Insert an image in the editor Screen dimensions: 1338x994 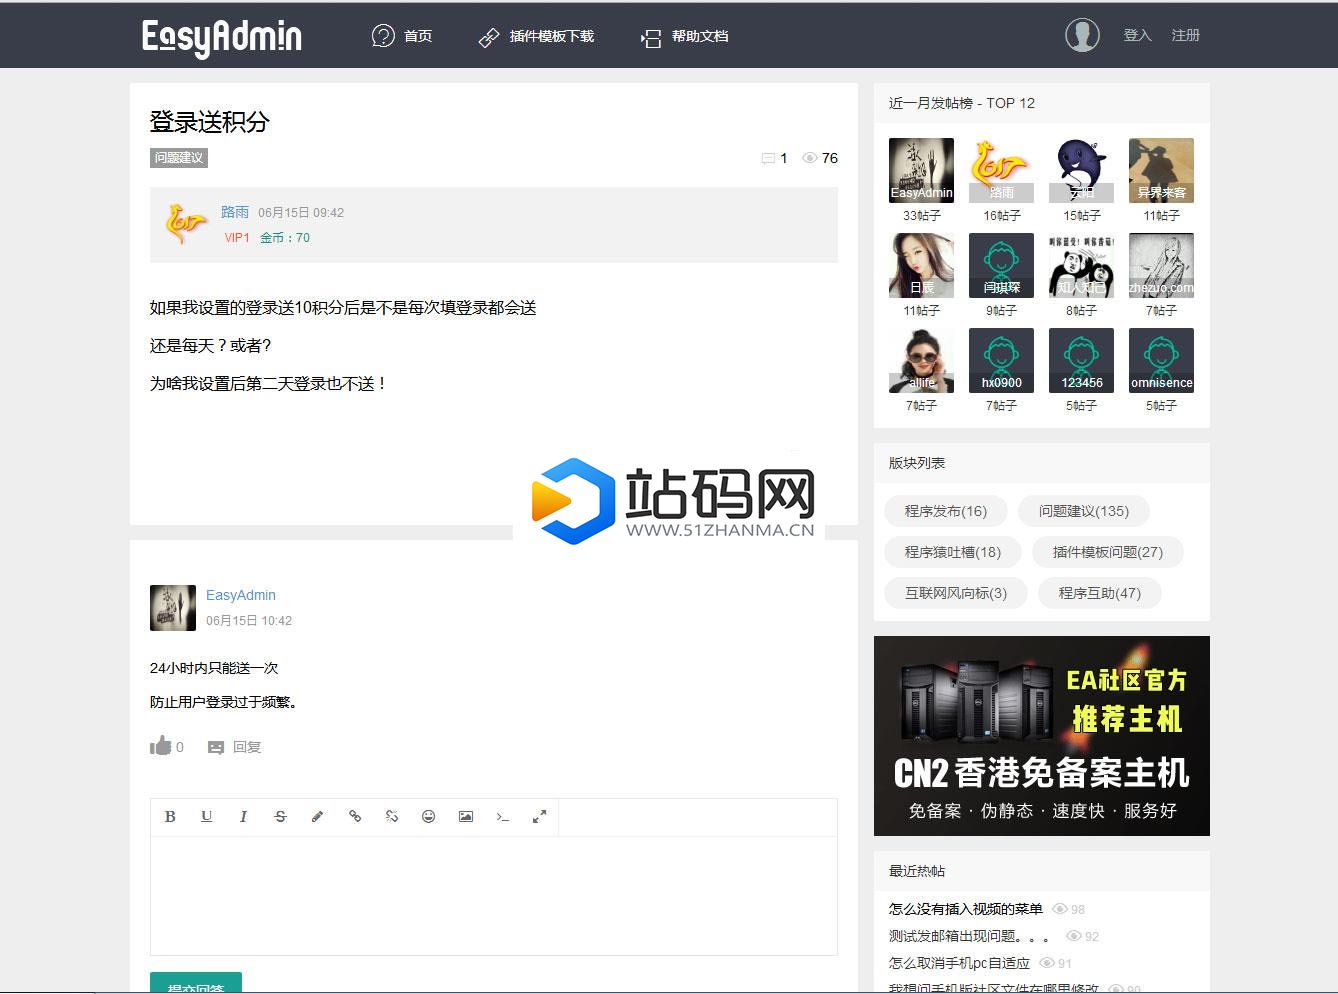pos(465,816)
